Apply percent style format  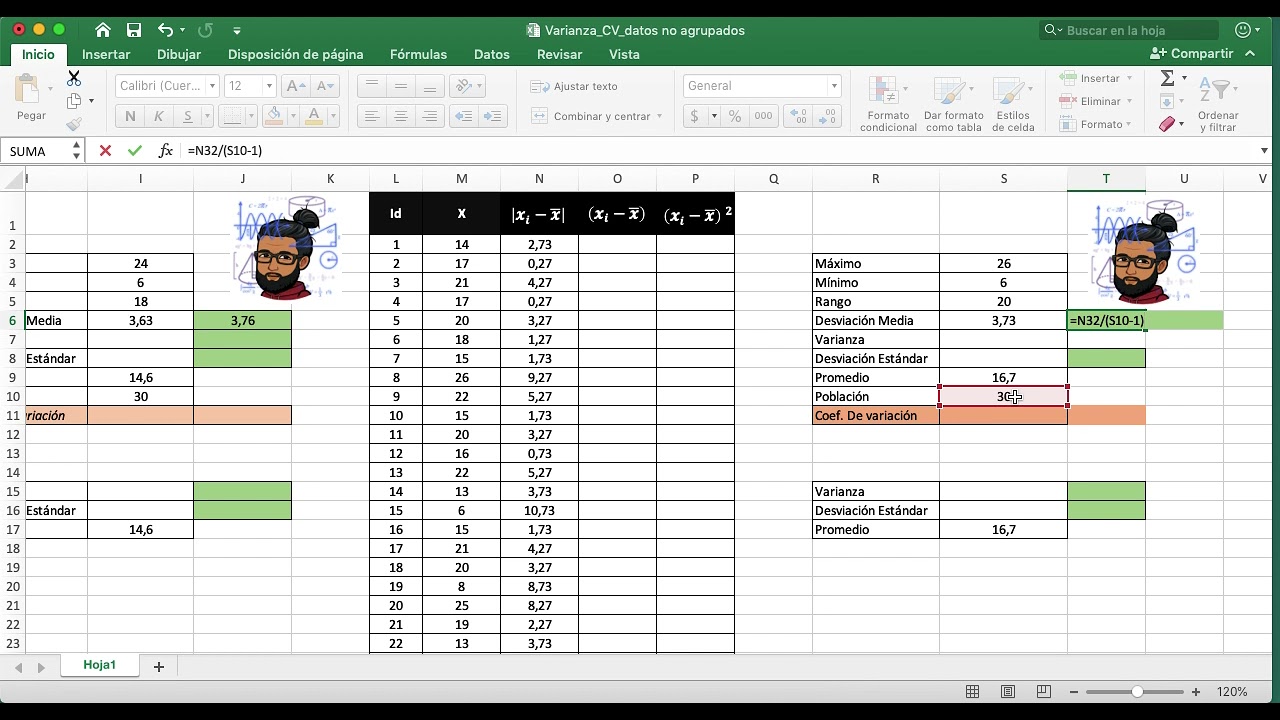[x=735, y=116]
